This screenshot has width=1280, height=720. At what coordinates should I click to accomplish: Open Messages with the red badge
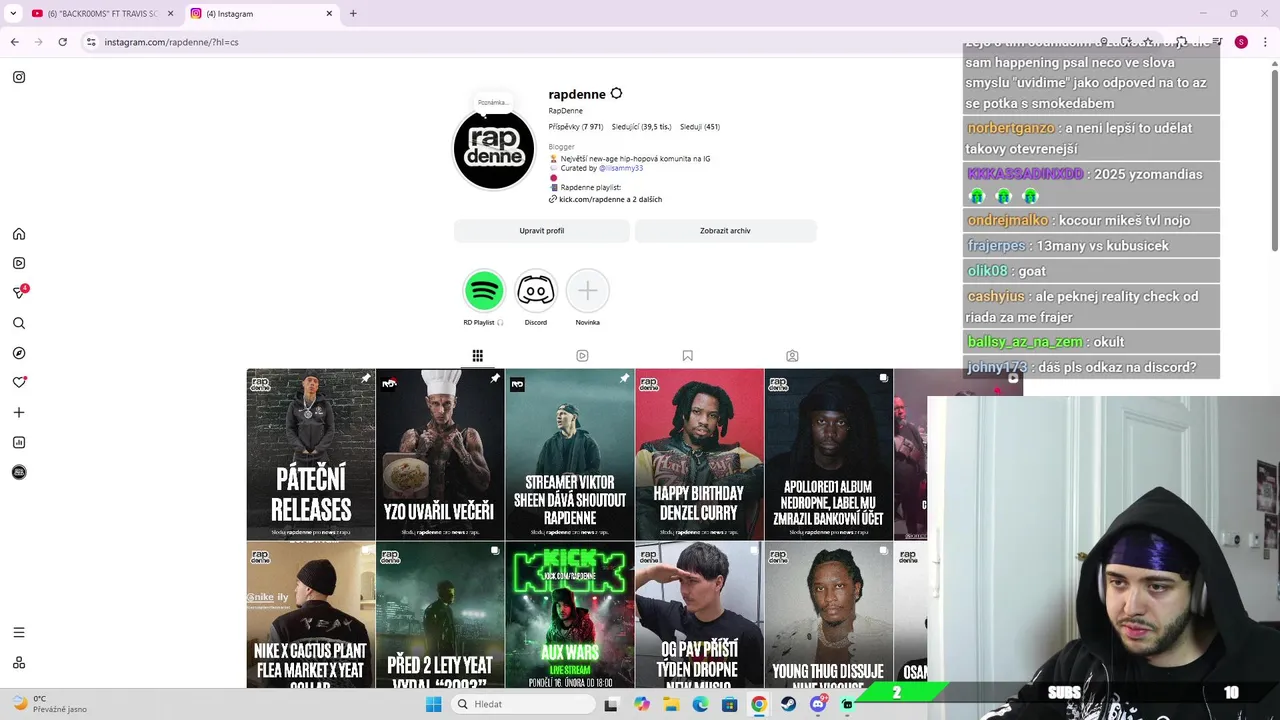[19, 293]
